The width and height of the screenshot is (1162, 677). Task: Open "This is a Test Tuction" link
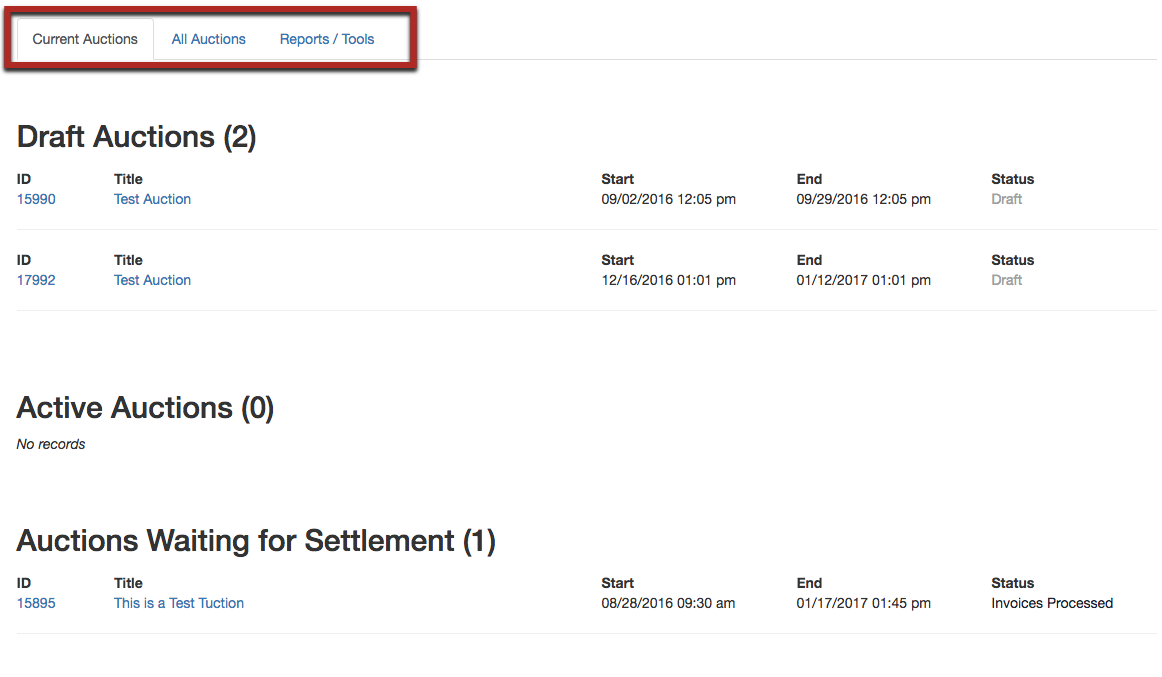[x=179, y=603]
